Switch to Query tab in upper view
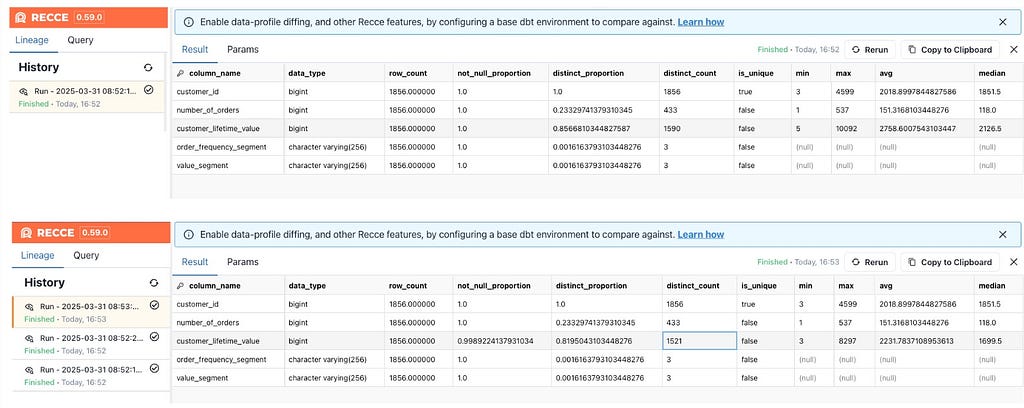 [x=80, y=40]
